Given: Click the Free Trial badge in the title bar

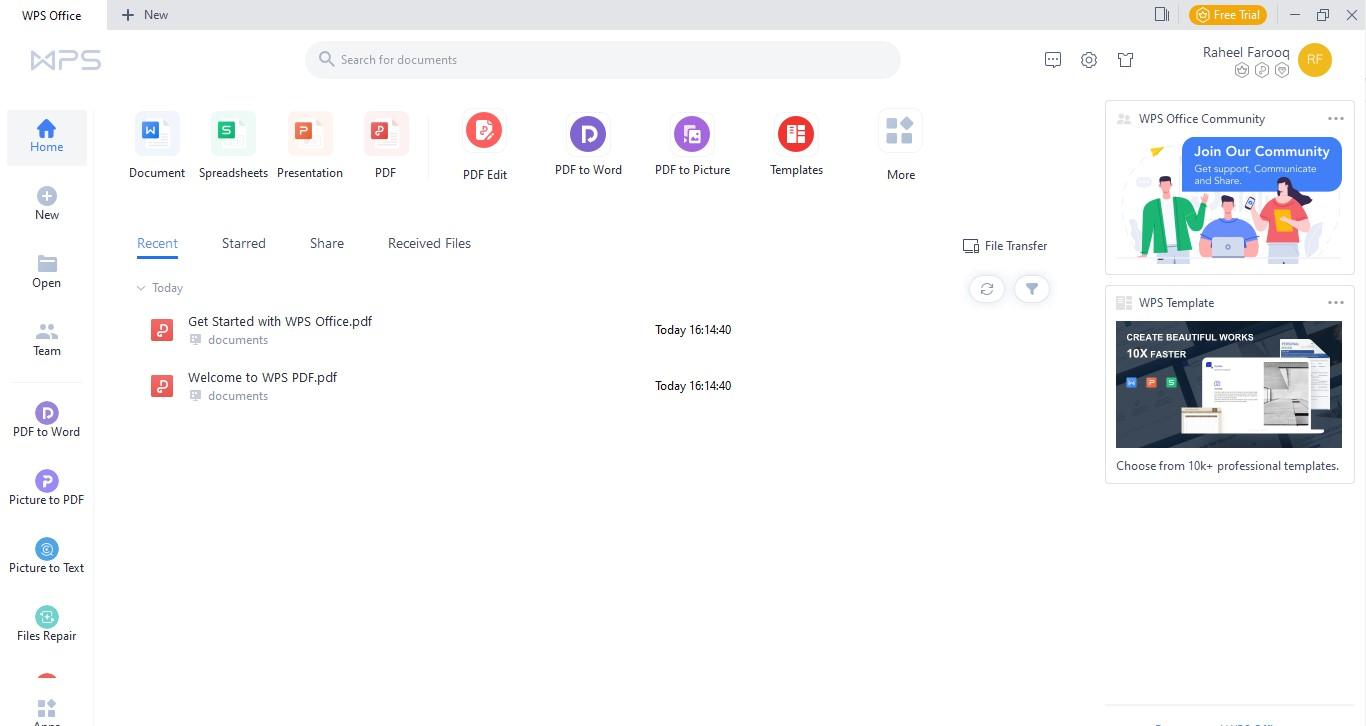Looking at the screenshot, I should pos(1228,14).
